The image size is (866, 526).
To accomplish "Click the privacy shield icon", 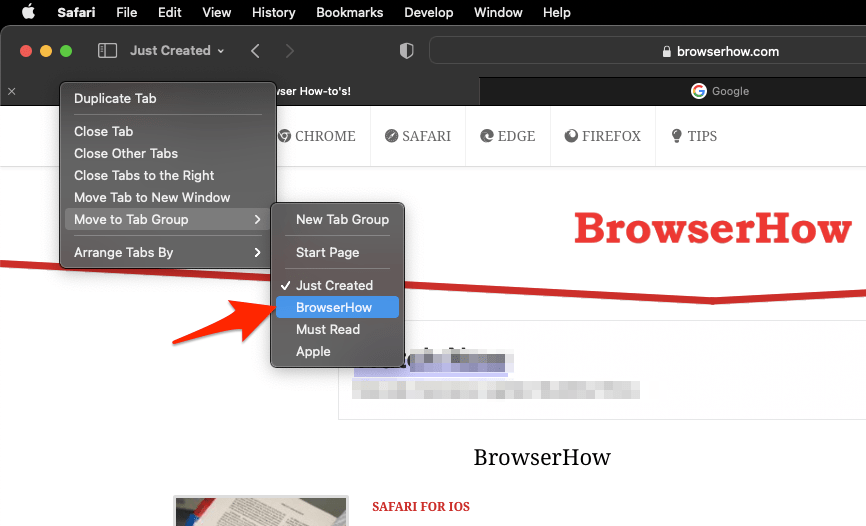I will (406, 51).
